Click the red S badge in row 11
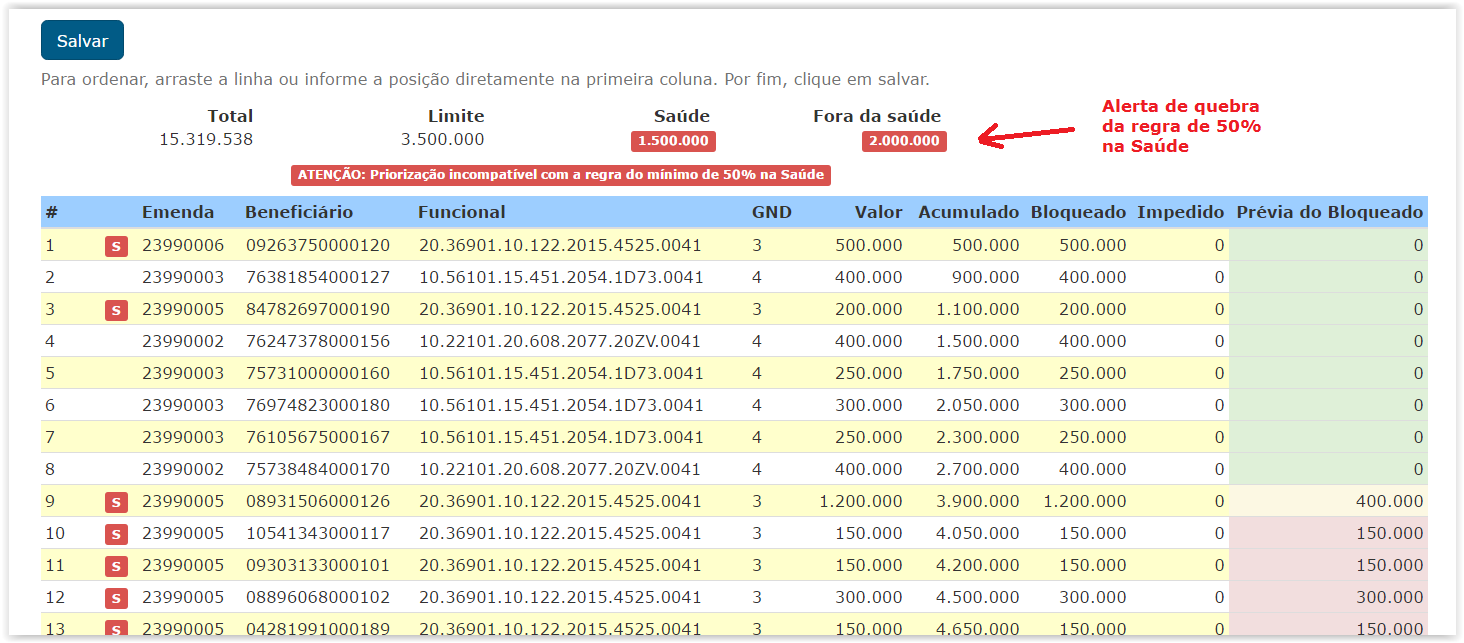Image resolution: width=1464 pixels, height=643 pixels. [116, 566]
